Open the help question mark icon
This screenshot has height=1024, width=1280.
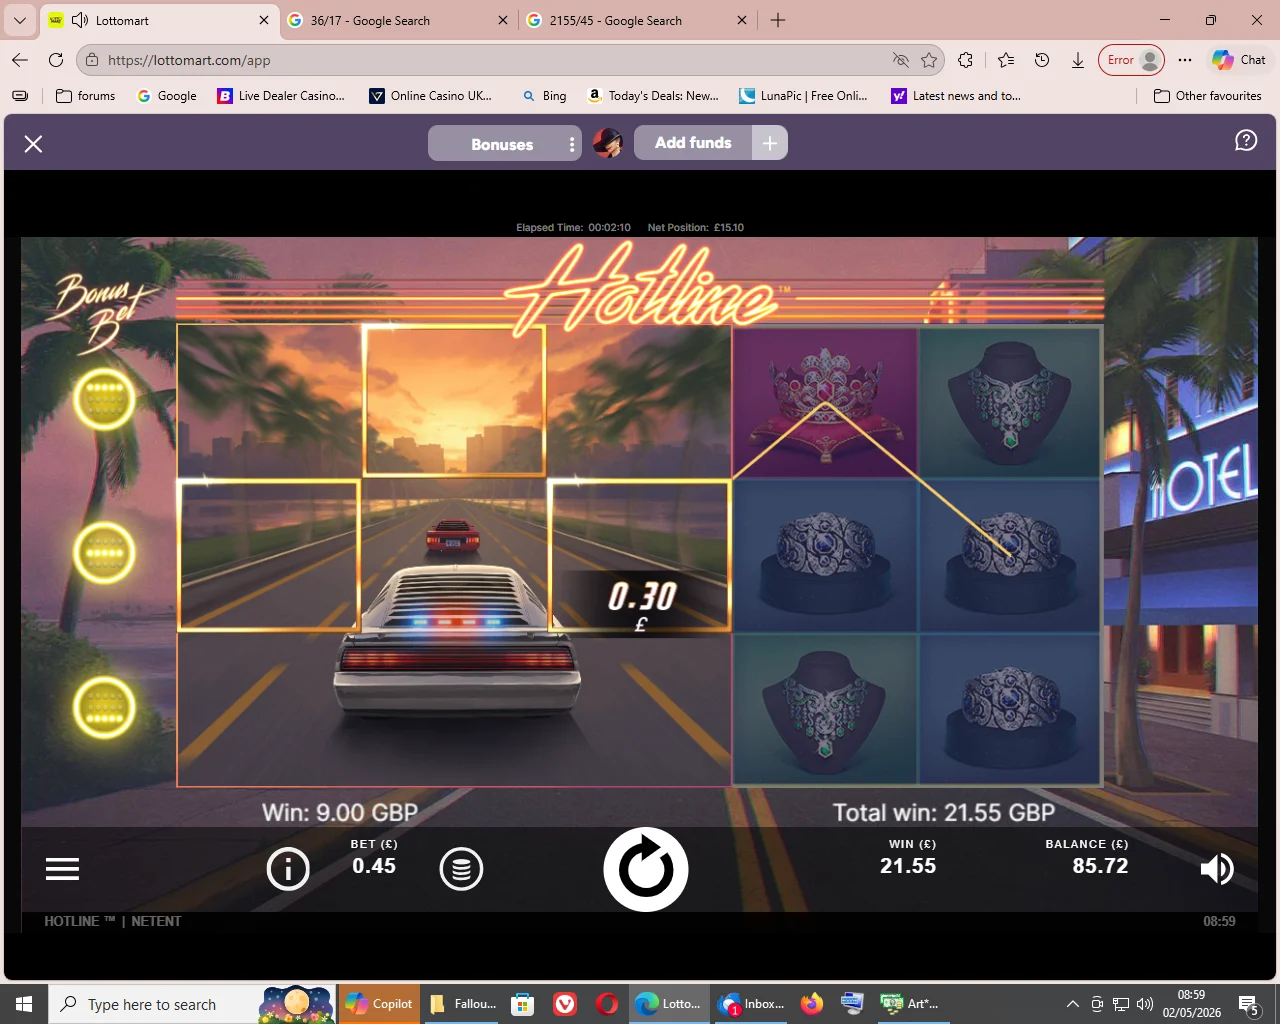pyautogui.click(x=1246, y=141)
